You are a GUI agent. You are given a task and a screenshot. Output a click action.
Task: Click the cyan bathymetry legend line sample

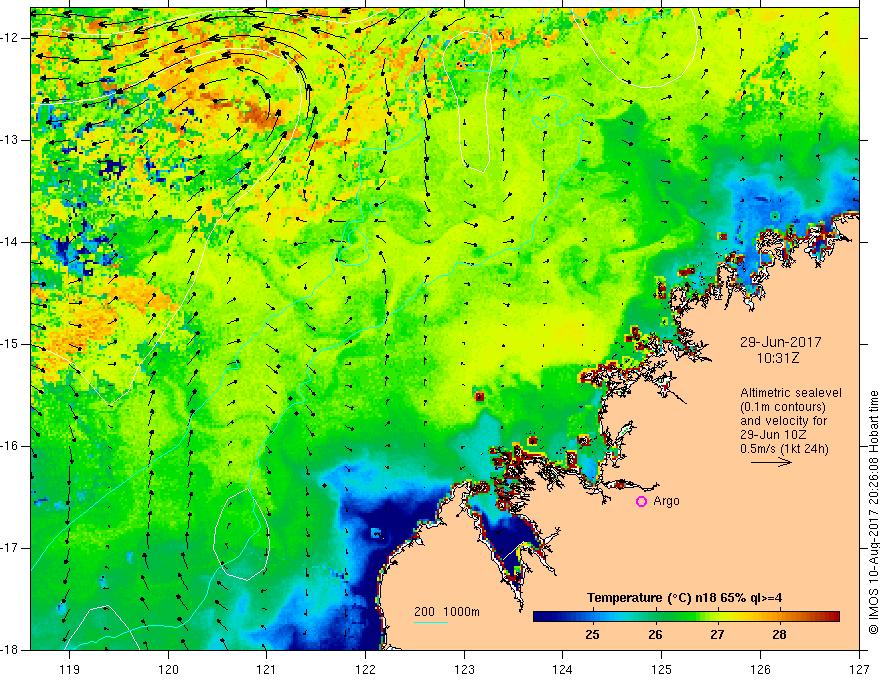point(431,622)
